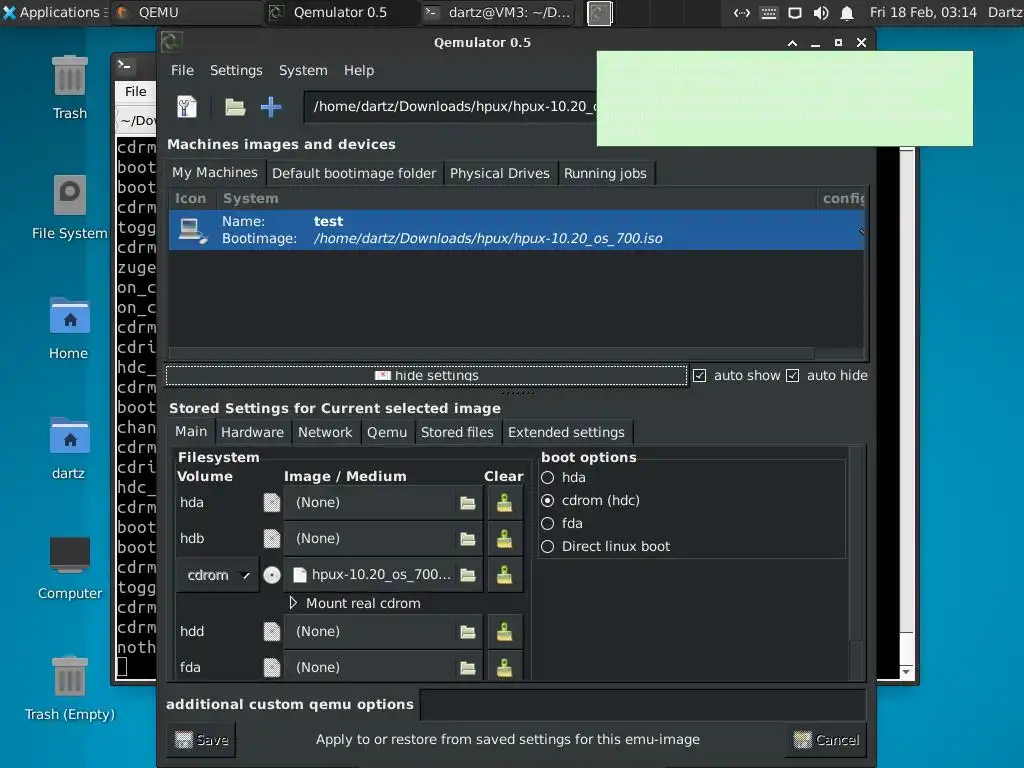Open the notification bell in panel
The height and width of the screenshot is (768, 1024).
[847, 12]
